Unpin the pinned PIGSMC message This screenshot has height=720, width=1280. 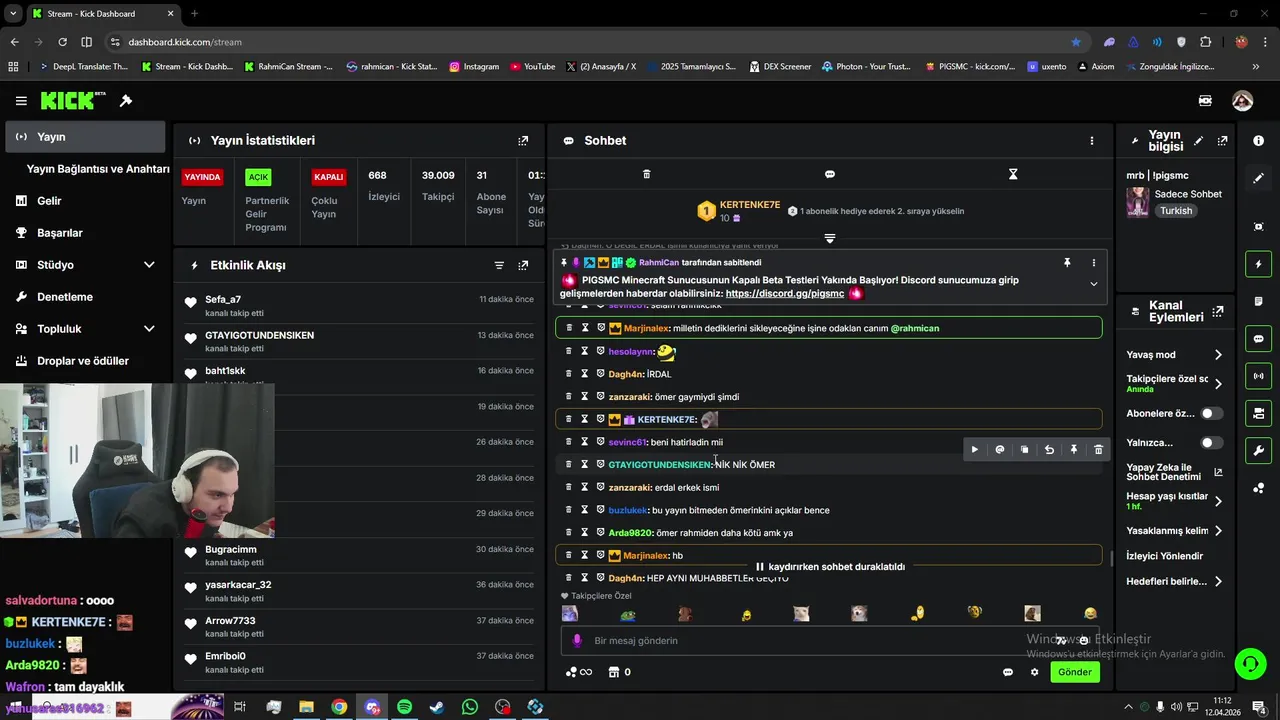(x=1067, y=262)
